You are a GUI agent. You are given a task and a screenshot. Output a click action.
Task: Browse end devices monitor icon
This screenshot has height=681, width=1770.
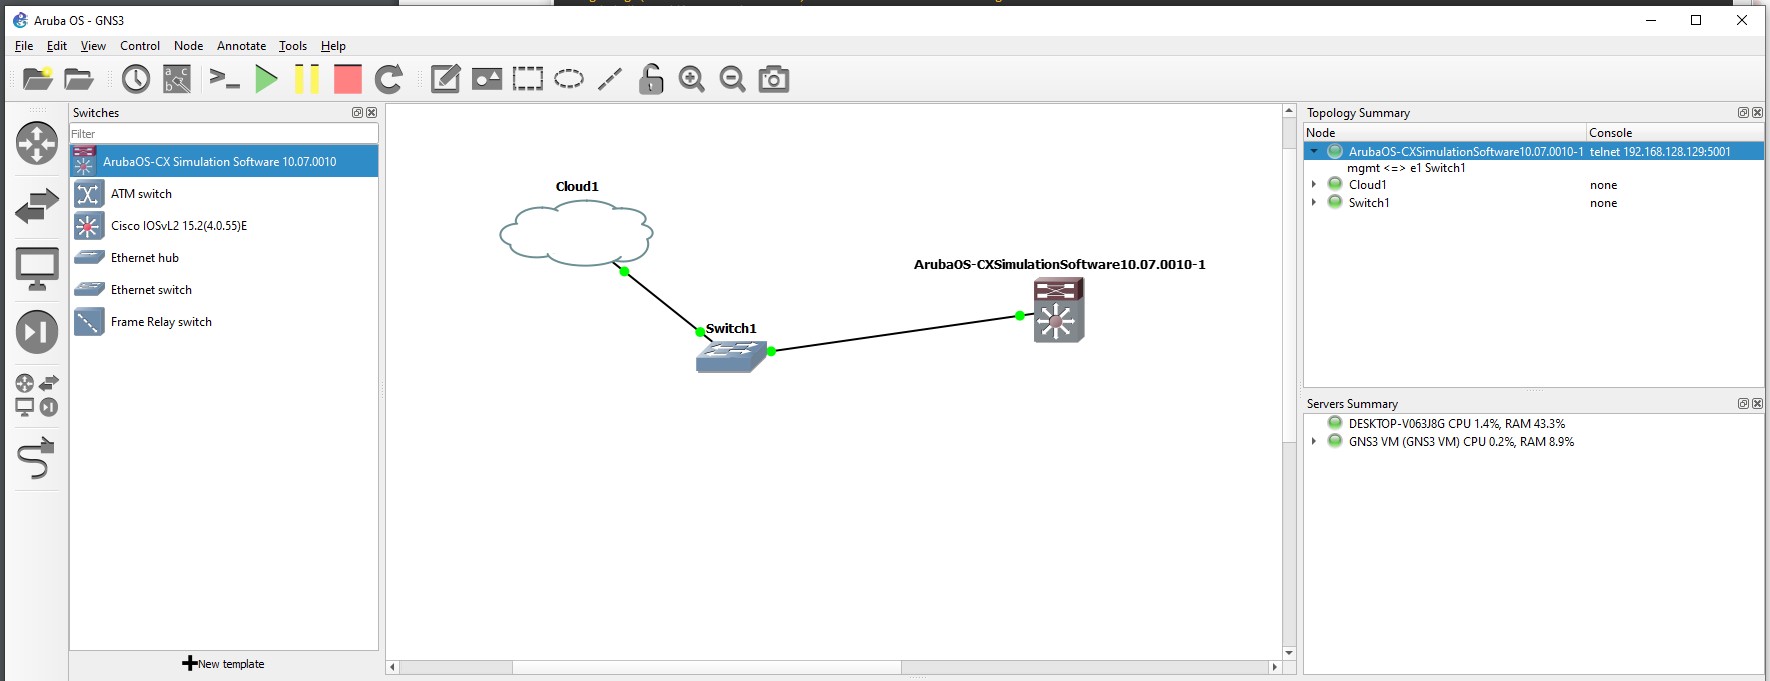tap(37, 270)
